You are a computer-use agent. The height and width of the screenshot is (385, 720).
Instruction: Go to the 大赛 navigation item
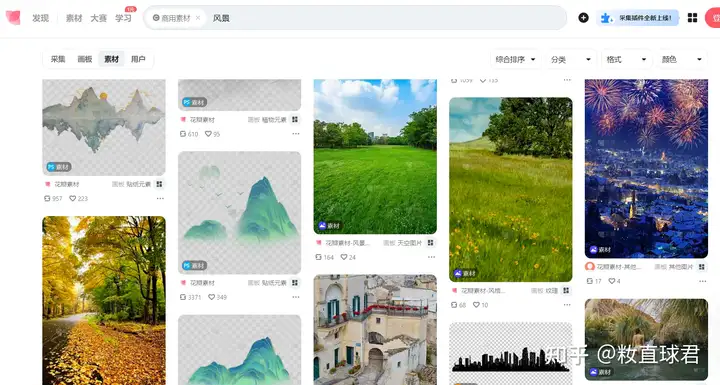tap(99, 18)
